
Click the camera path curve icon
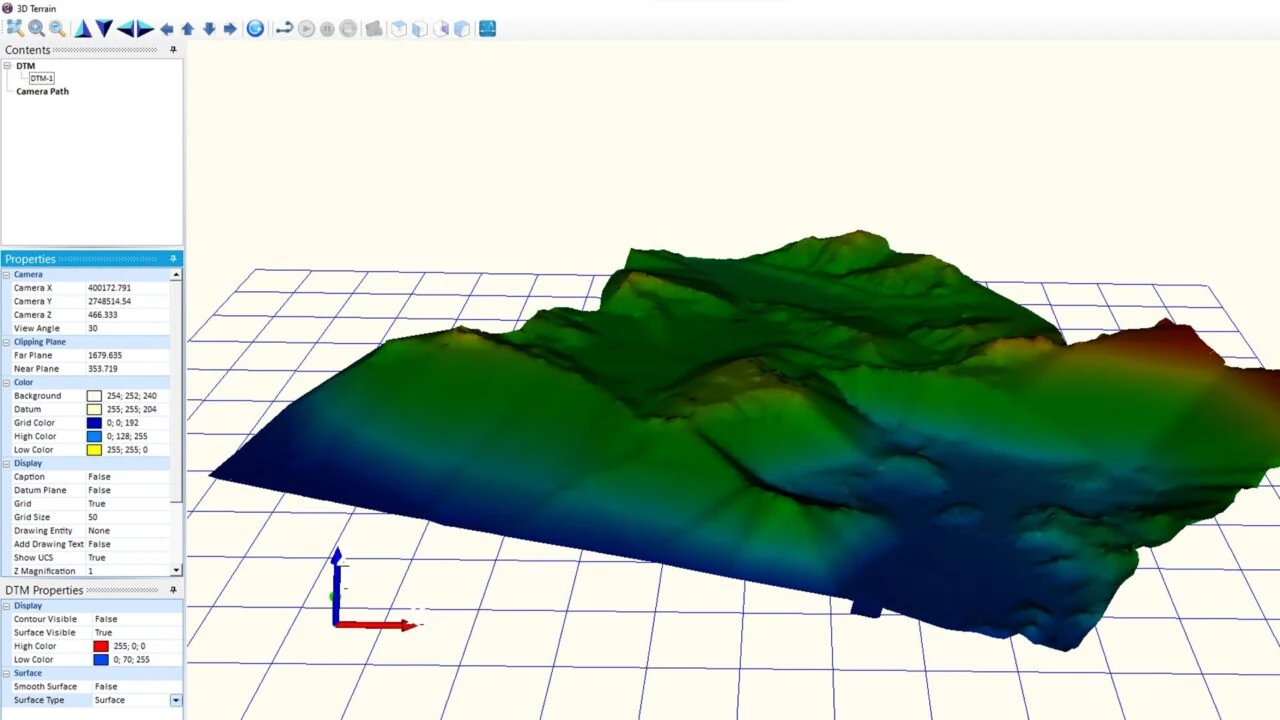tap(284, 29)
